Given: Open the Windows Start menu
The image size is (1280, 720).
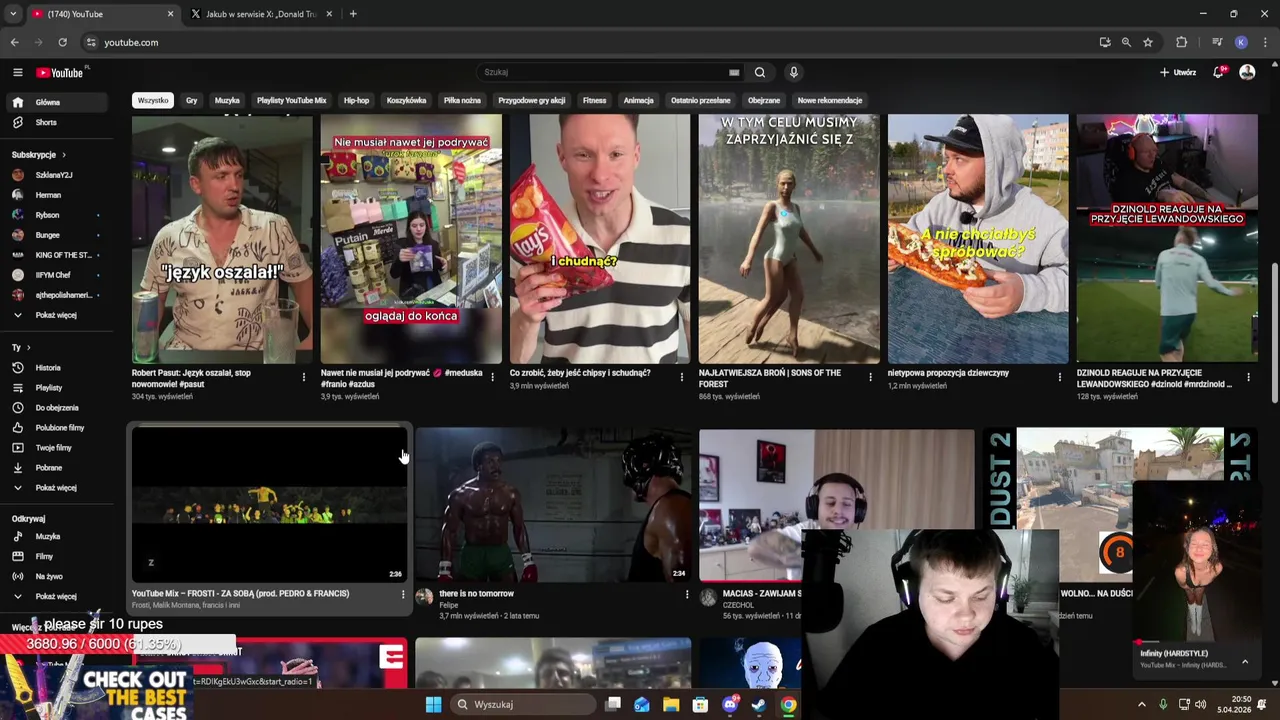Looking at the screenshot, I should (x=433, y=704).
